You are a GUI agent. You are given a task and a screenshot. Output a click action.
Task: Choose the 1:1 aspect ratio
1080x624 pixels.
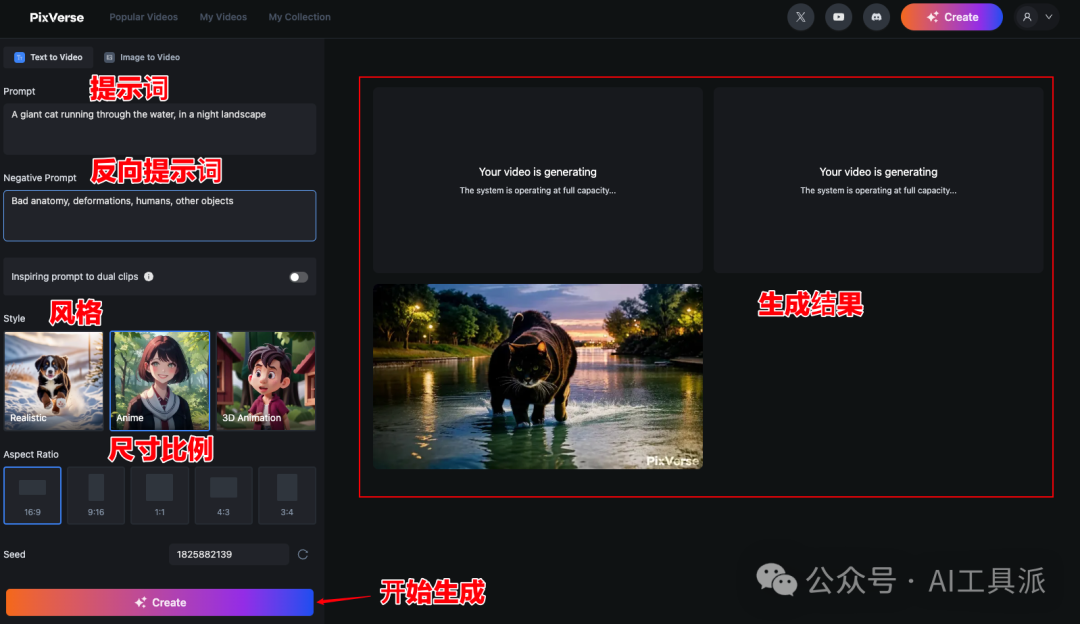160,495
